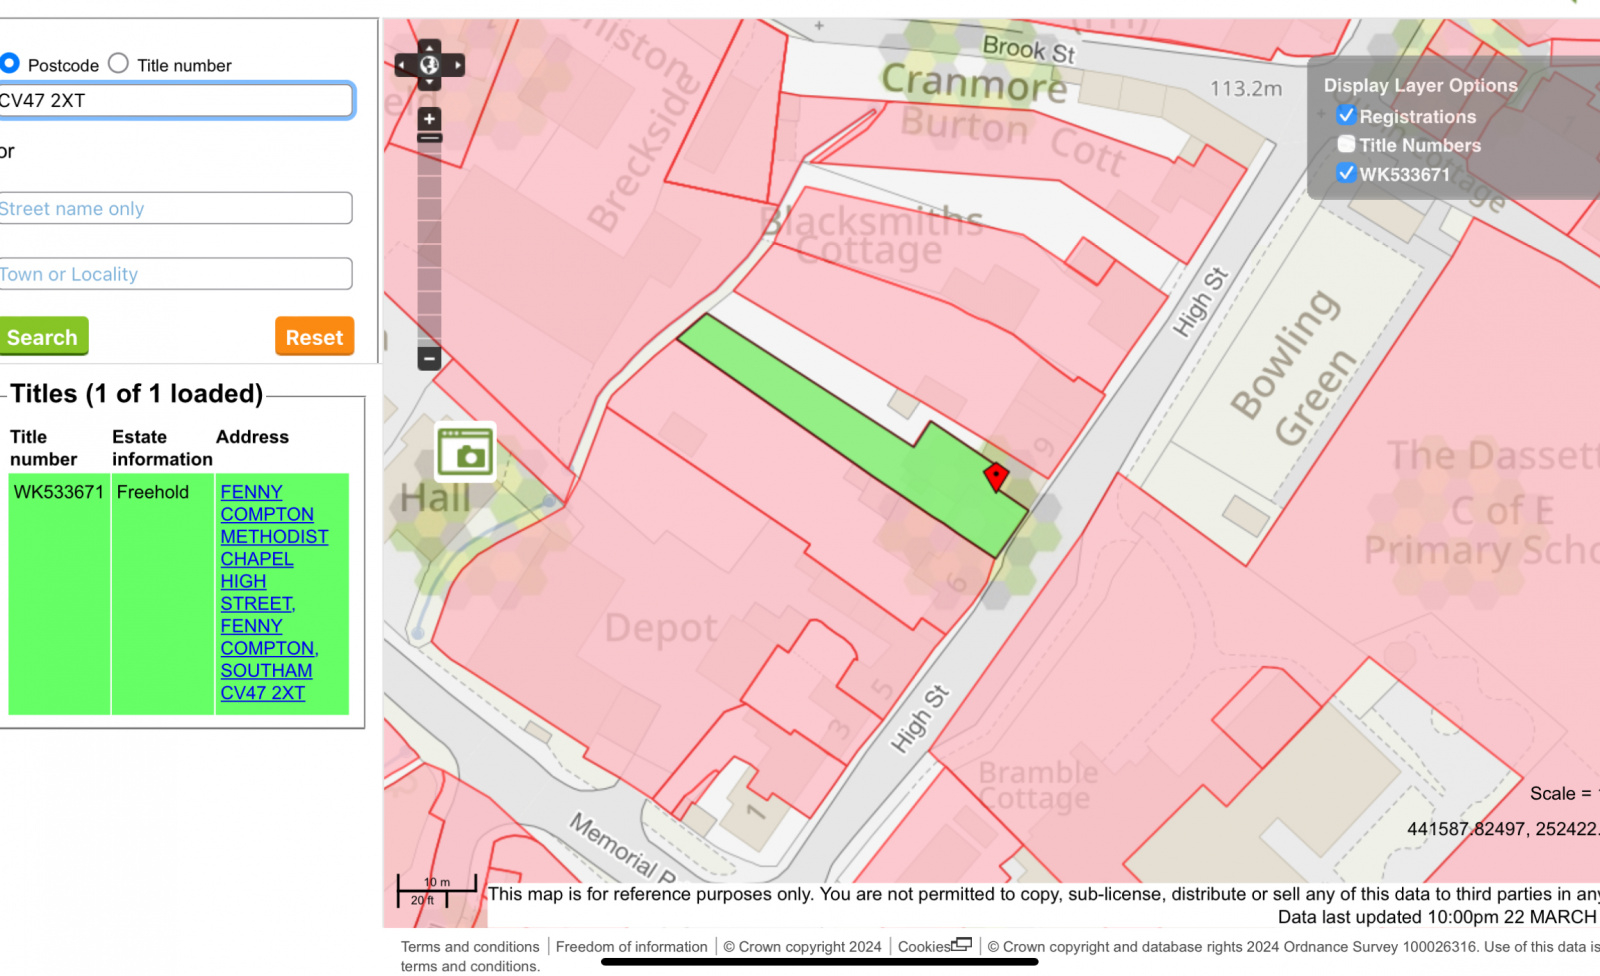Click the globe icon to reset map extent
Image resolution: width=1600 pixels, height=976 pixels.
(429, 65)
